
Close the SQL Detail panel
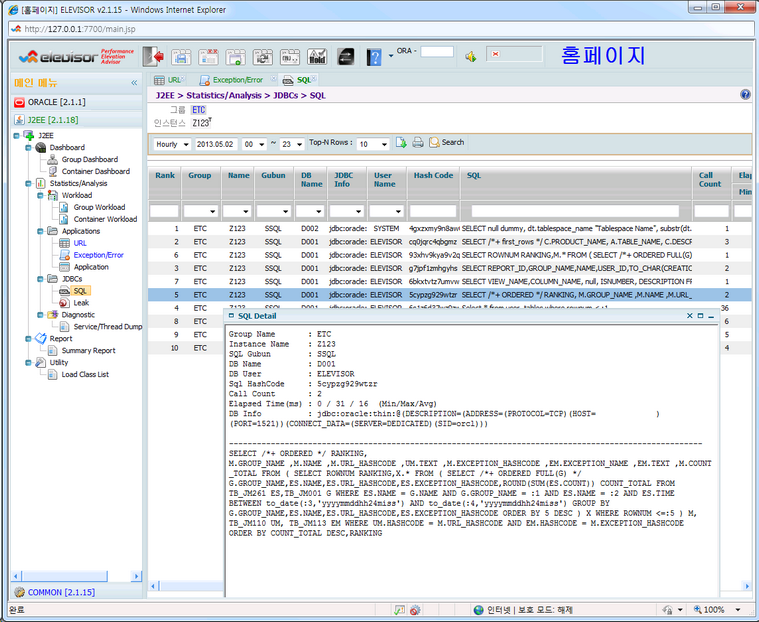coord(690,316)
